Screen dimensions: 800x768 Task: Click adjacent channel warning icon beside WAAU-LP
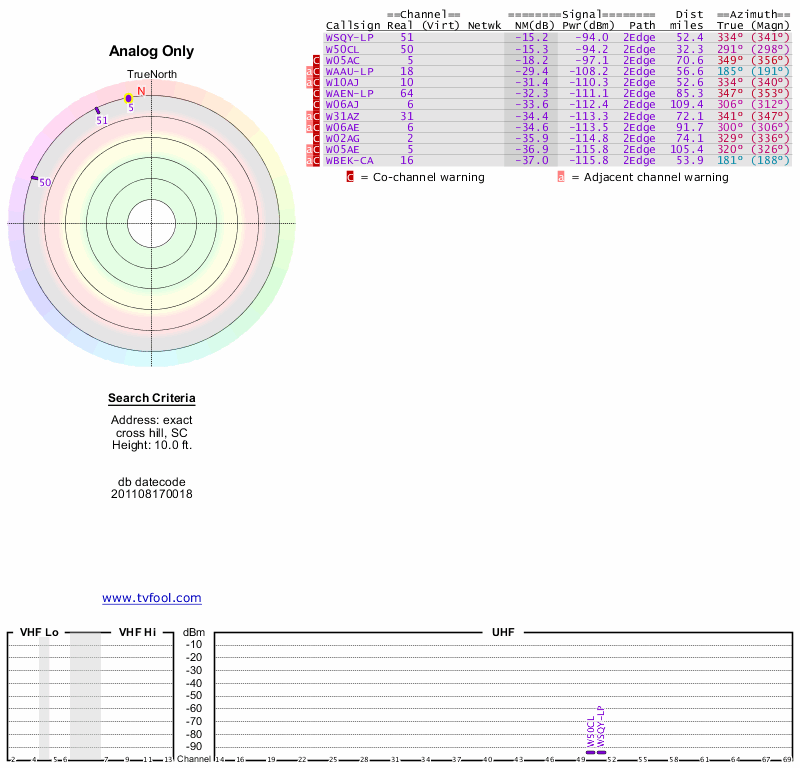coord(309,71)
